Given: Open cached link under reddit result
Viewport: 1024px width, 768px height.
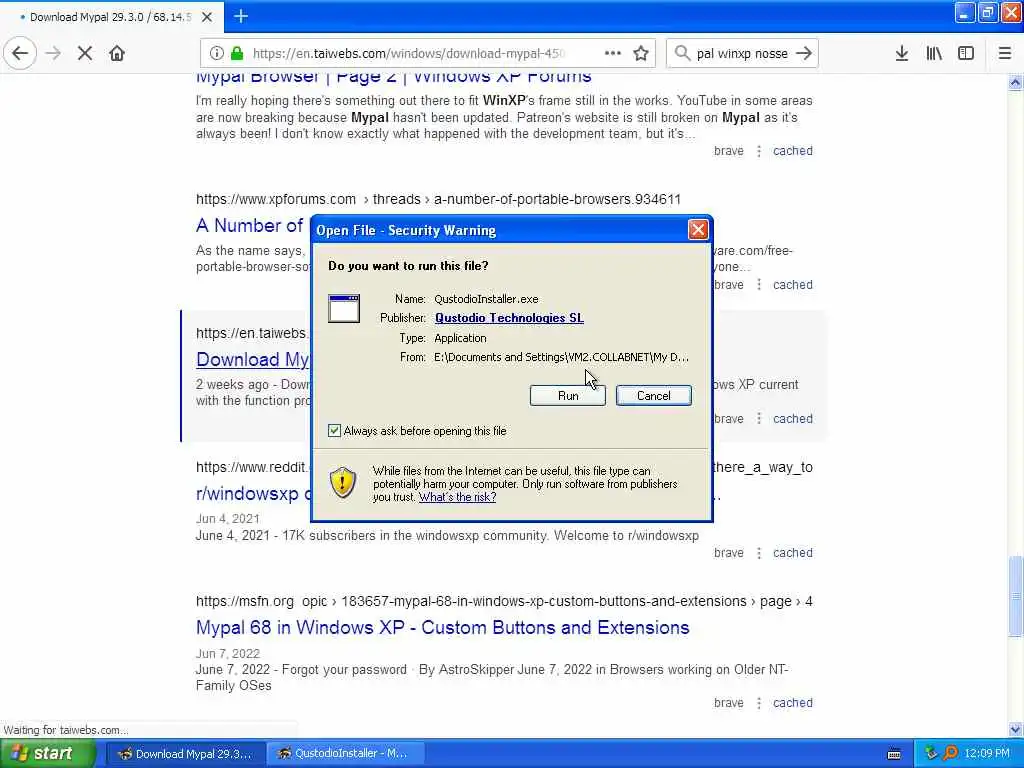Looking at the screenshot, I should coord(793,553).
